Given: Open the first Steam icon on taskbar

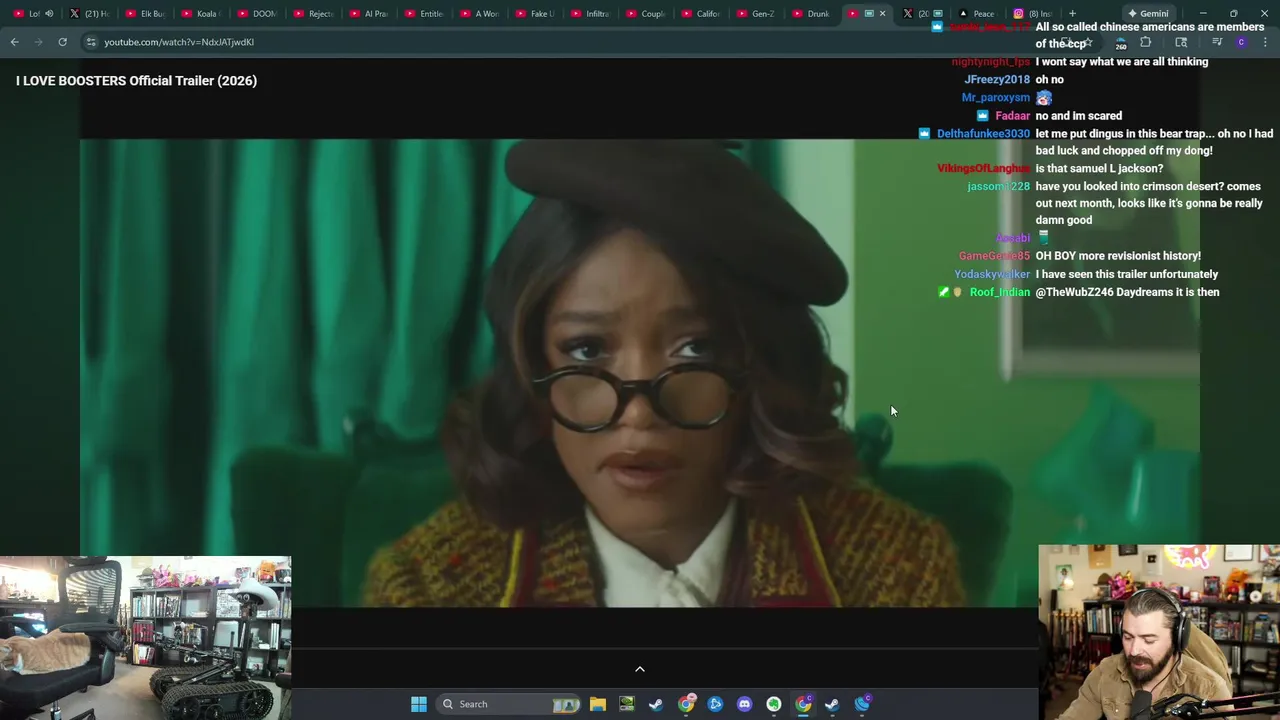Looking at the screenshot, I should tap(656, 704).
